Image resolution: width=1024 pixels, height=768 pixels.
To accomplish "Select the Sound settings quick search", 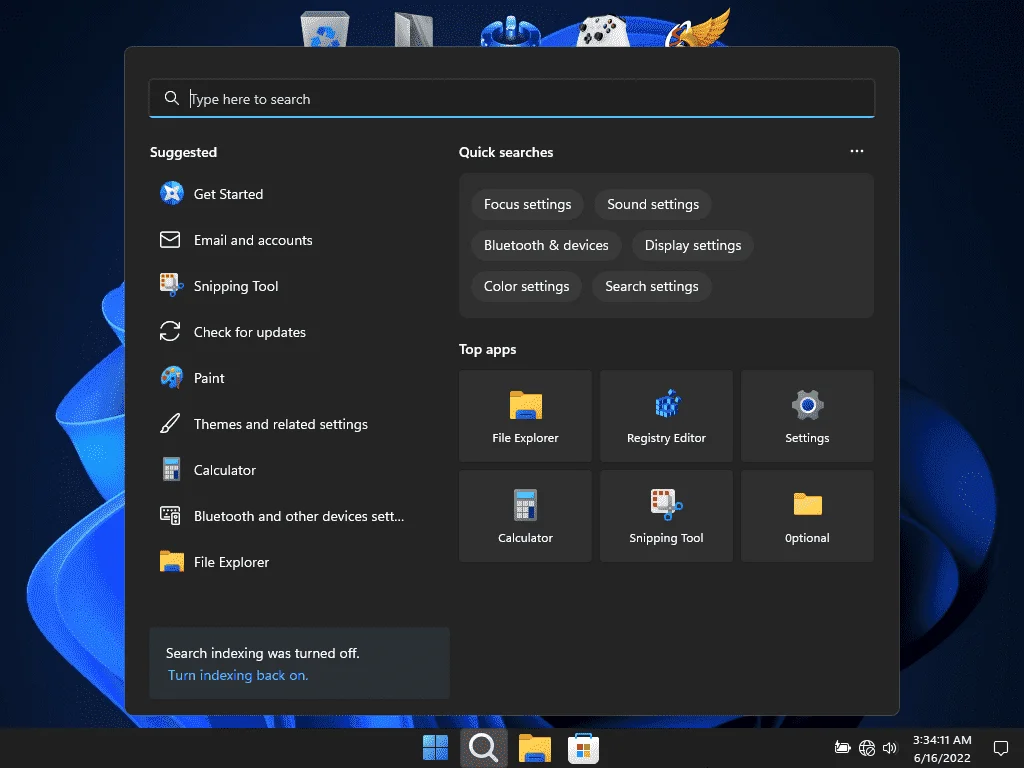I will [x=653, y=204].
